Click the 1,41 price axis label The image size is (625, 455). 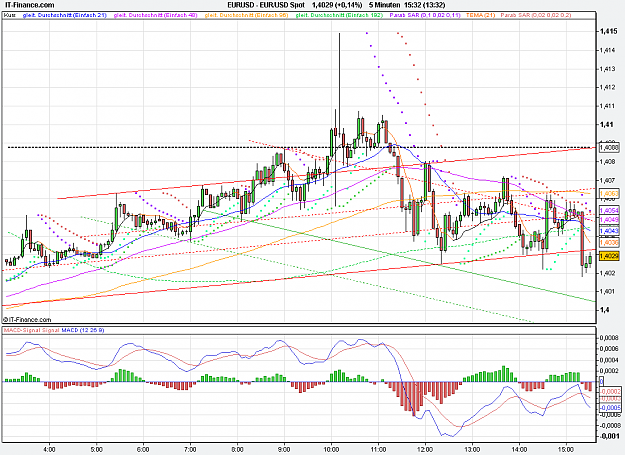[606, 124]
